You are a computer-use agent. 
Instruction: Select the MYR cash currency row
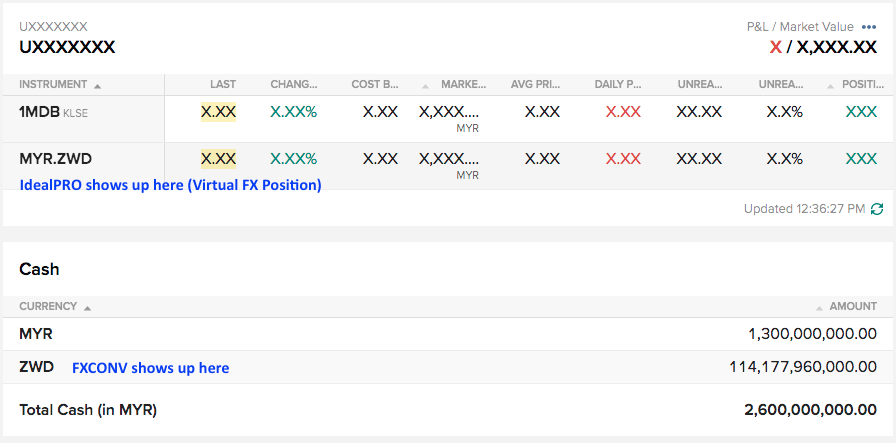[x=448, y=334]
